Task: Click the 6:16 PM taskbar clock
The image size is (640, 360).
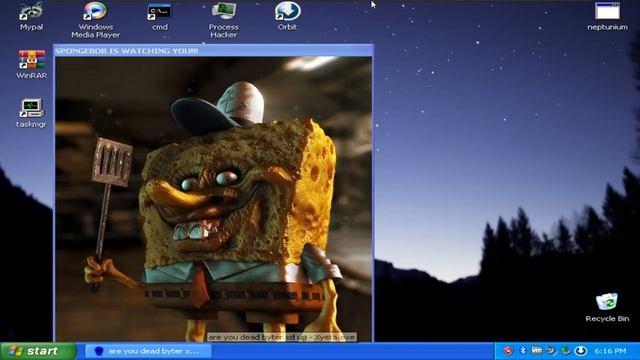Action: click(x=610, y=351)
